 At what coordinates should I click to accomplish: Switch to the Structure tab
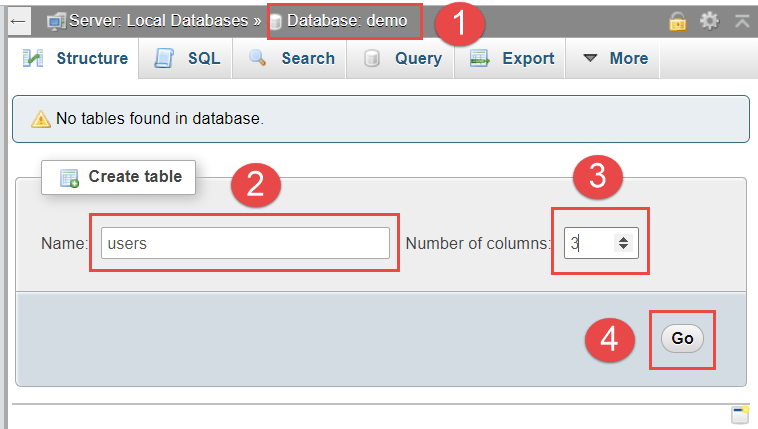76,58
